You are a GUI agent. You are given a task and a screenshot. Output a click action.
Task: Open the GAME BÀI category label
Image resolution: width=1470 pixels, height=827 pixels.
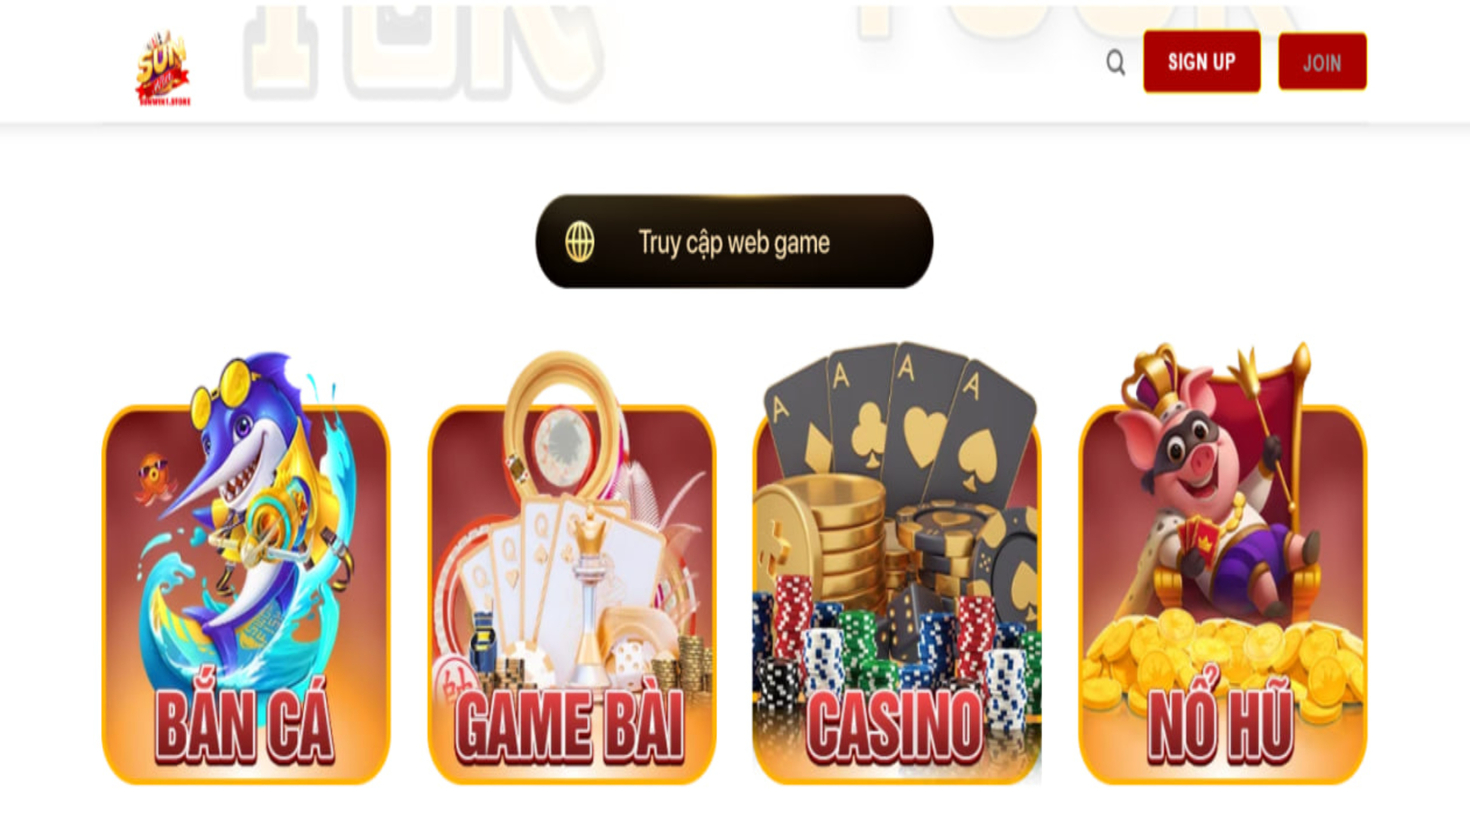coord(570,724)
